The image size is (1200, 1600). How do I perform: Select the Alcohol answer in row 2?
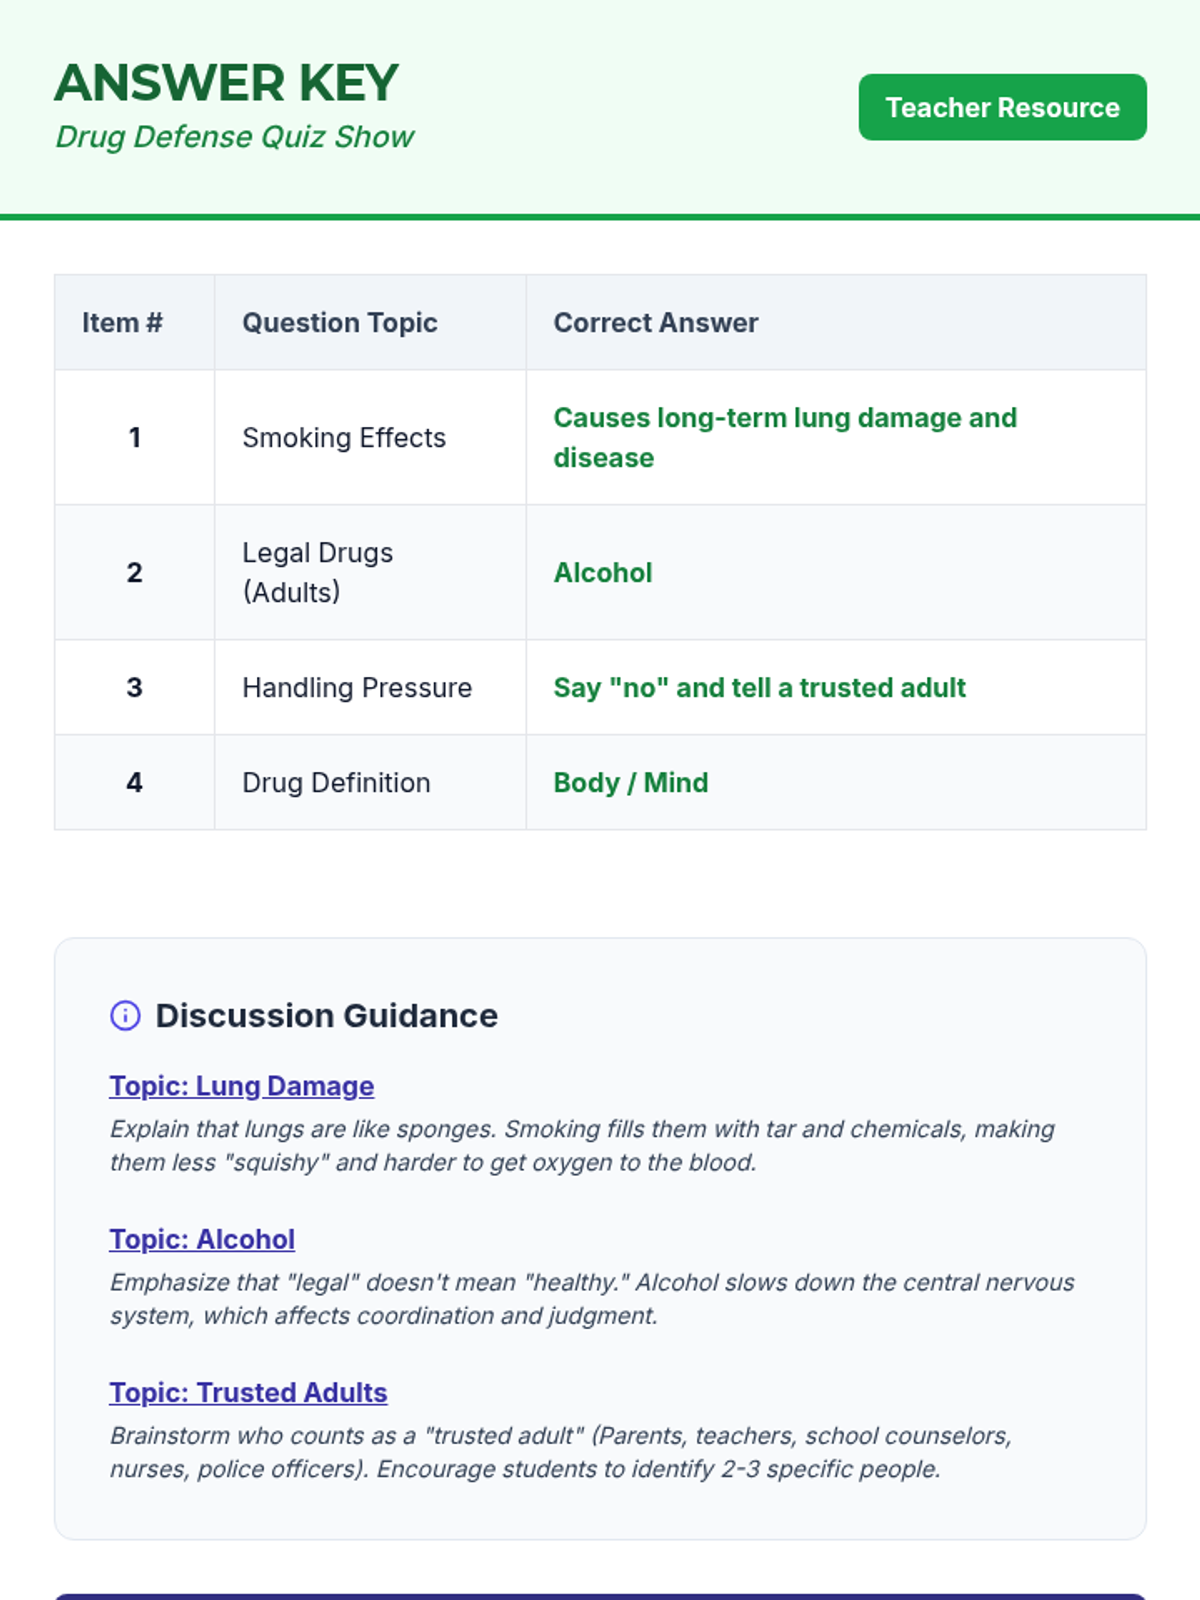coord(603,573)
